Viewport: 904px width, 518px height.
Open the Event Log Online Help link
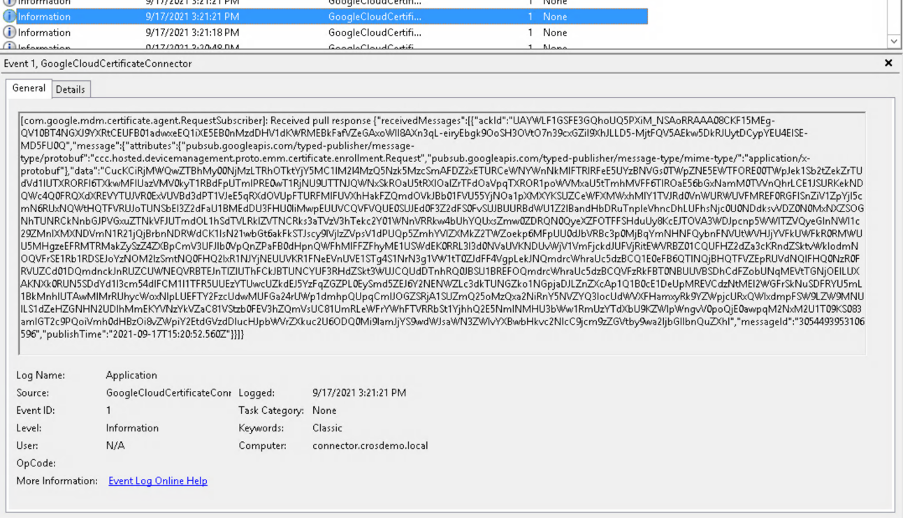tap(158, 481)
